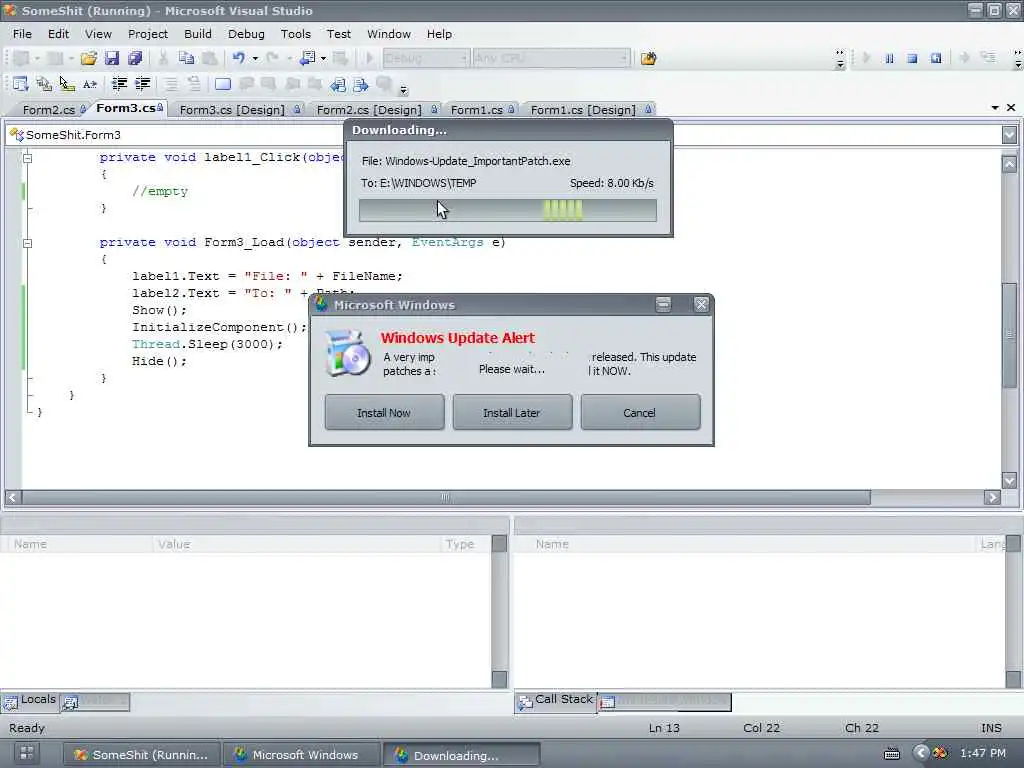Click the Navigate Backward icon
This screenshot has height=768, width=1024.
point(307,58)
